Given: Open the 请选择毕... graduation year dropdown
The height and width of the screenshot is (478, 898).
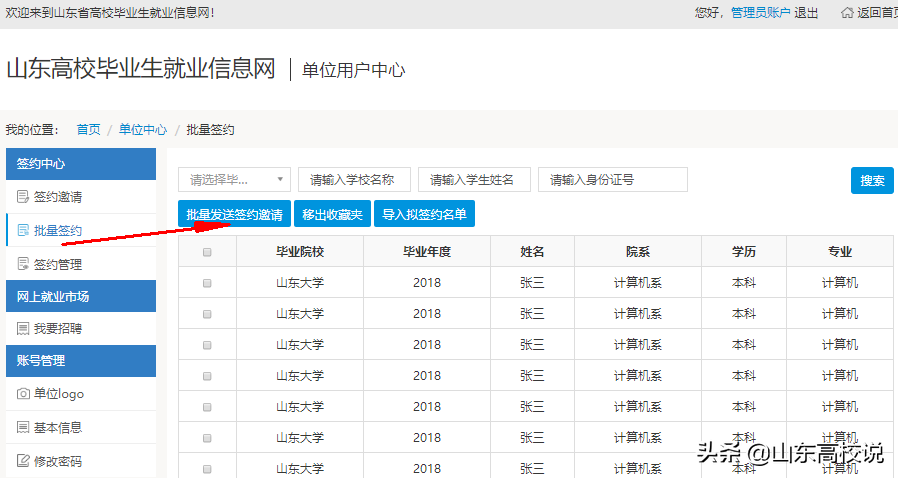Looking at the screenshot, I should [x=234, y=180].
